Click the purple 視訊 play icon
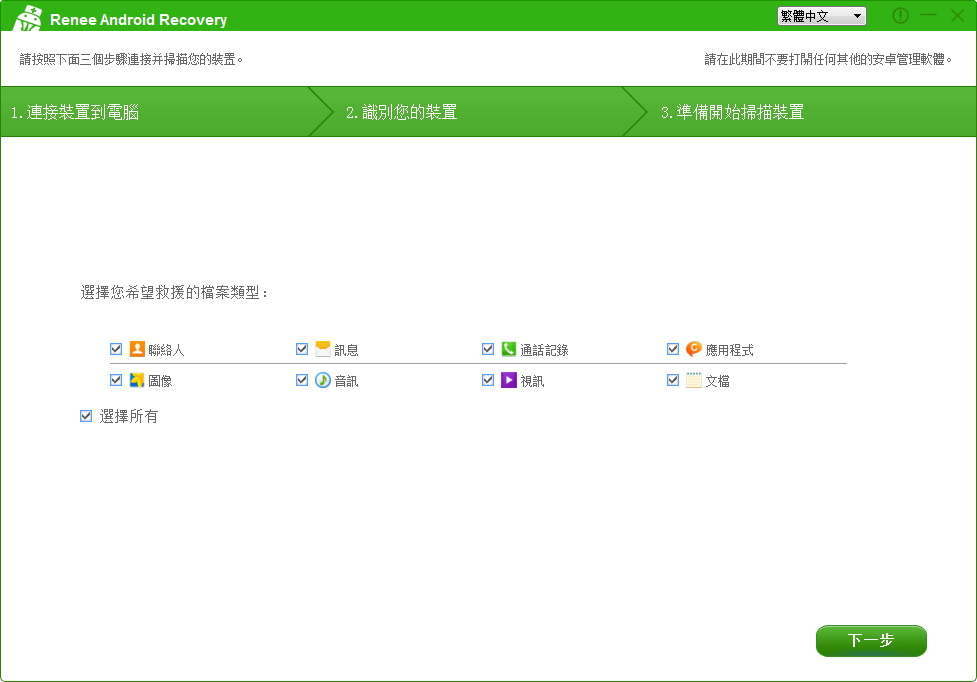This screenshot has height=682, width=977. [509, 380]
